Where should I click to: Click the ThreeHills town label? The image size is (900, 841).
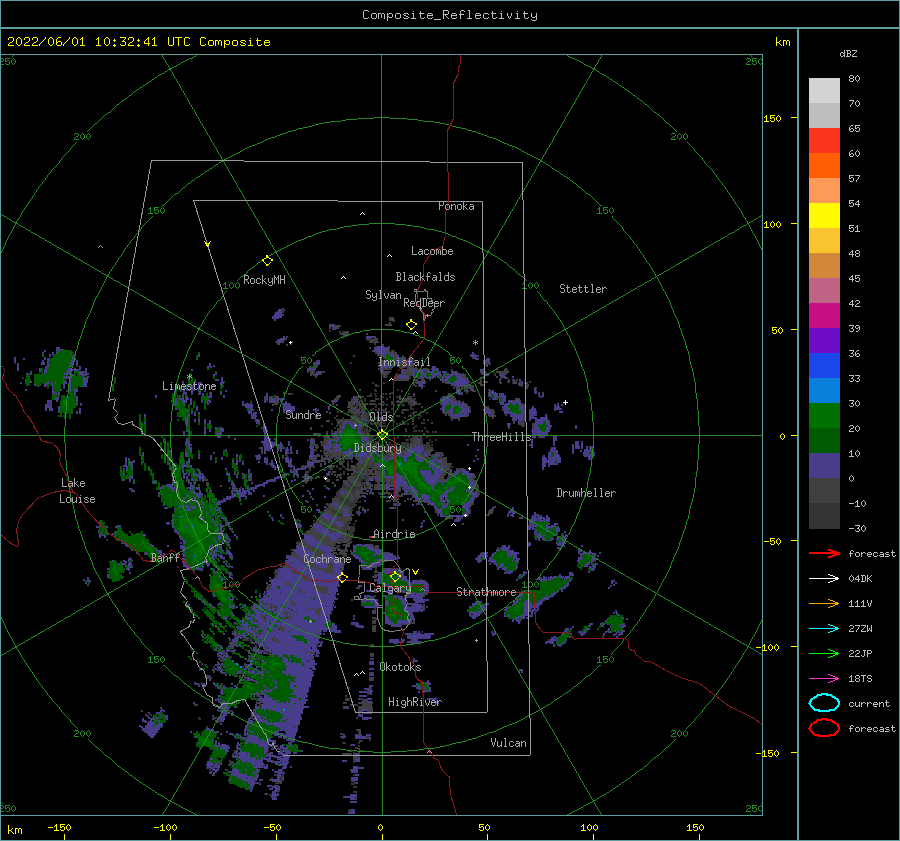(x=502, y=437)
